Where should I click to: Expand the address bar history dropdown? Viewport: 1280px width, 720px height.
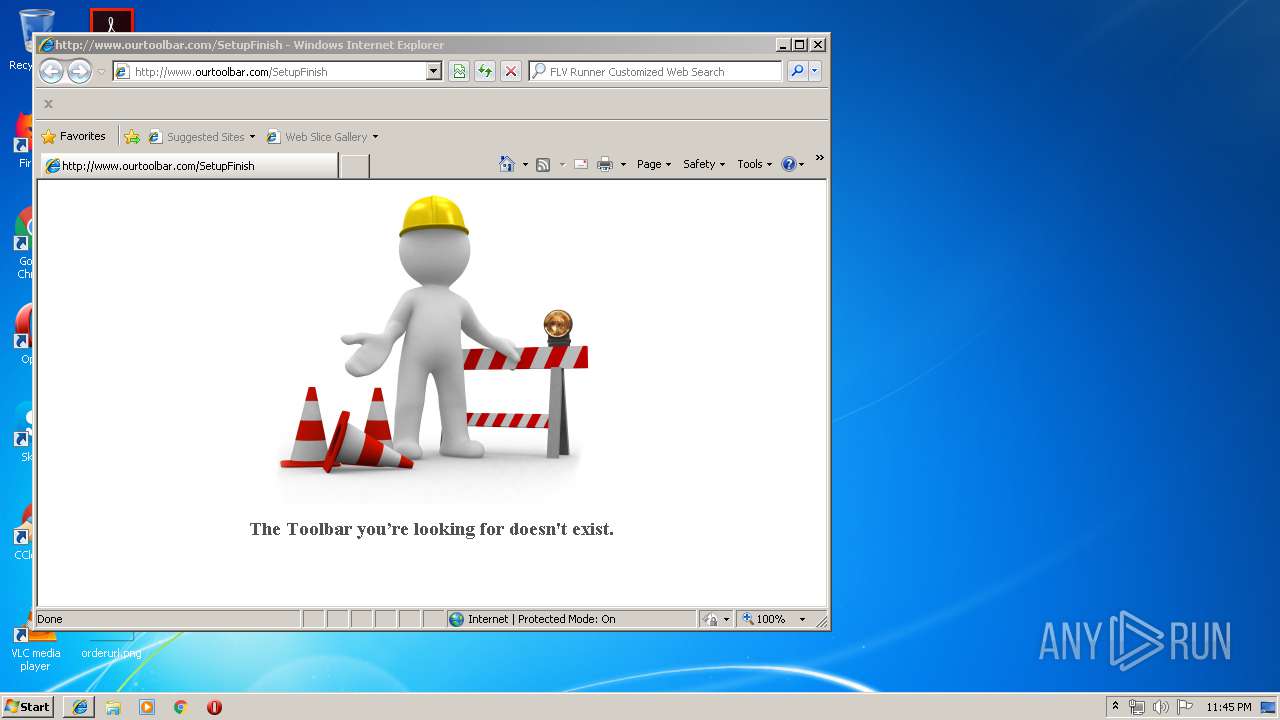pos(433,71)
